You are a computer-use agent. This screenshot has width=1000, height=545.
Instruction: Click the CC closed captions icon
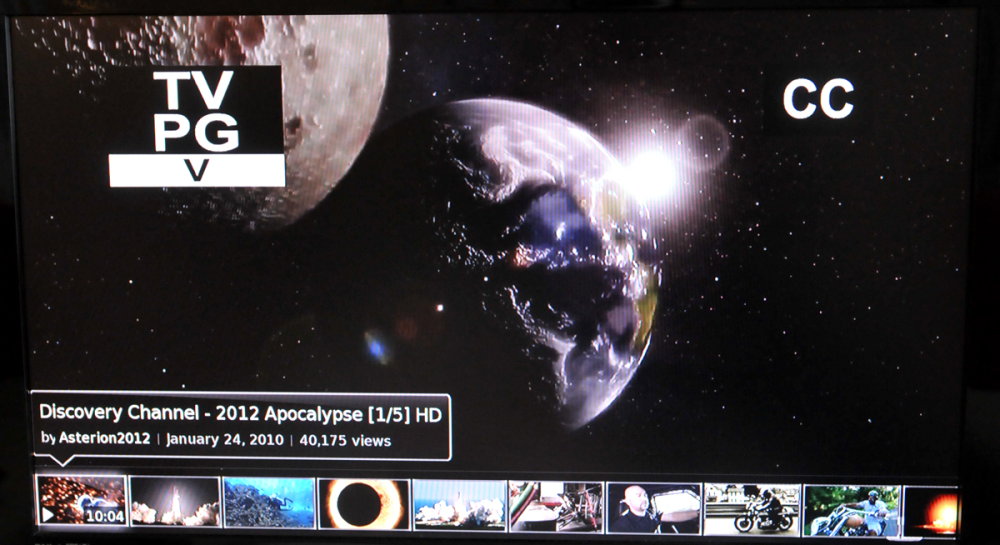tap(818, 99)
